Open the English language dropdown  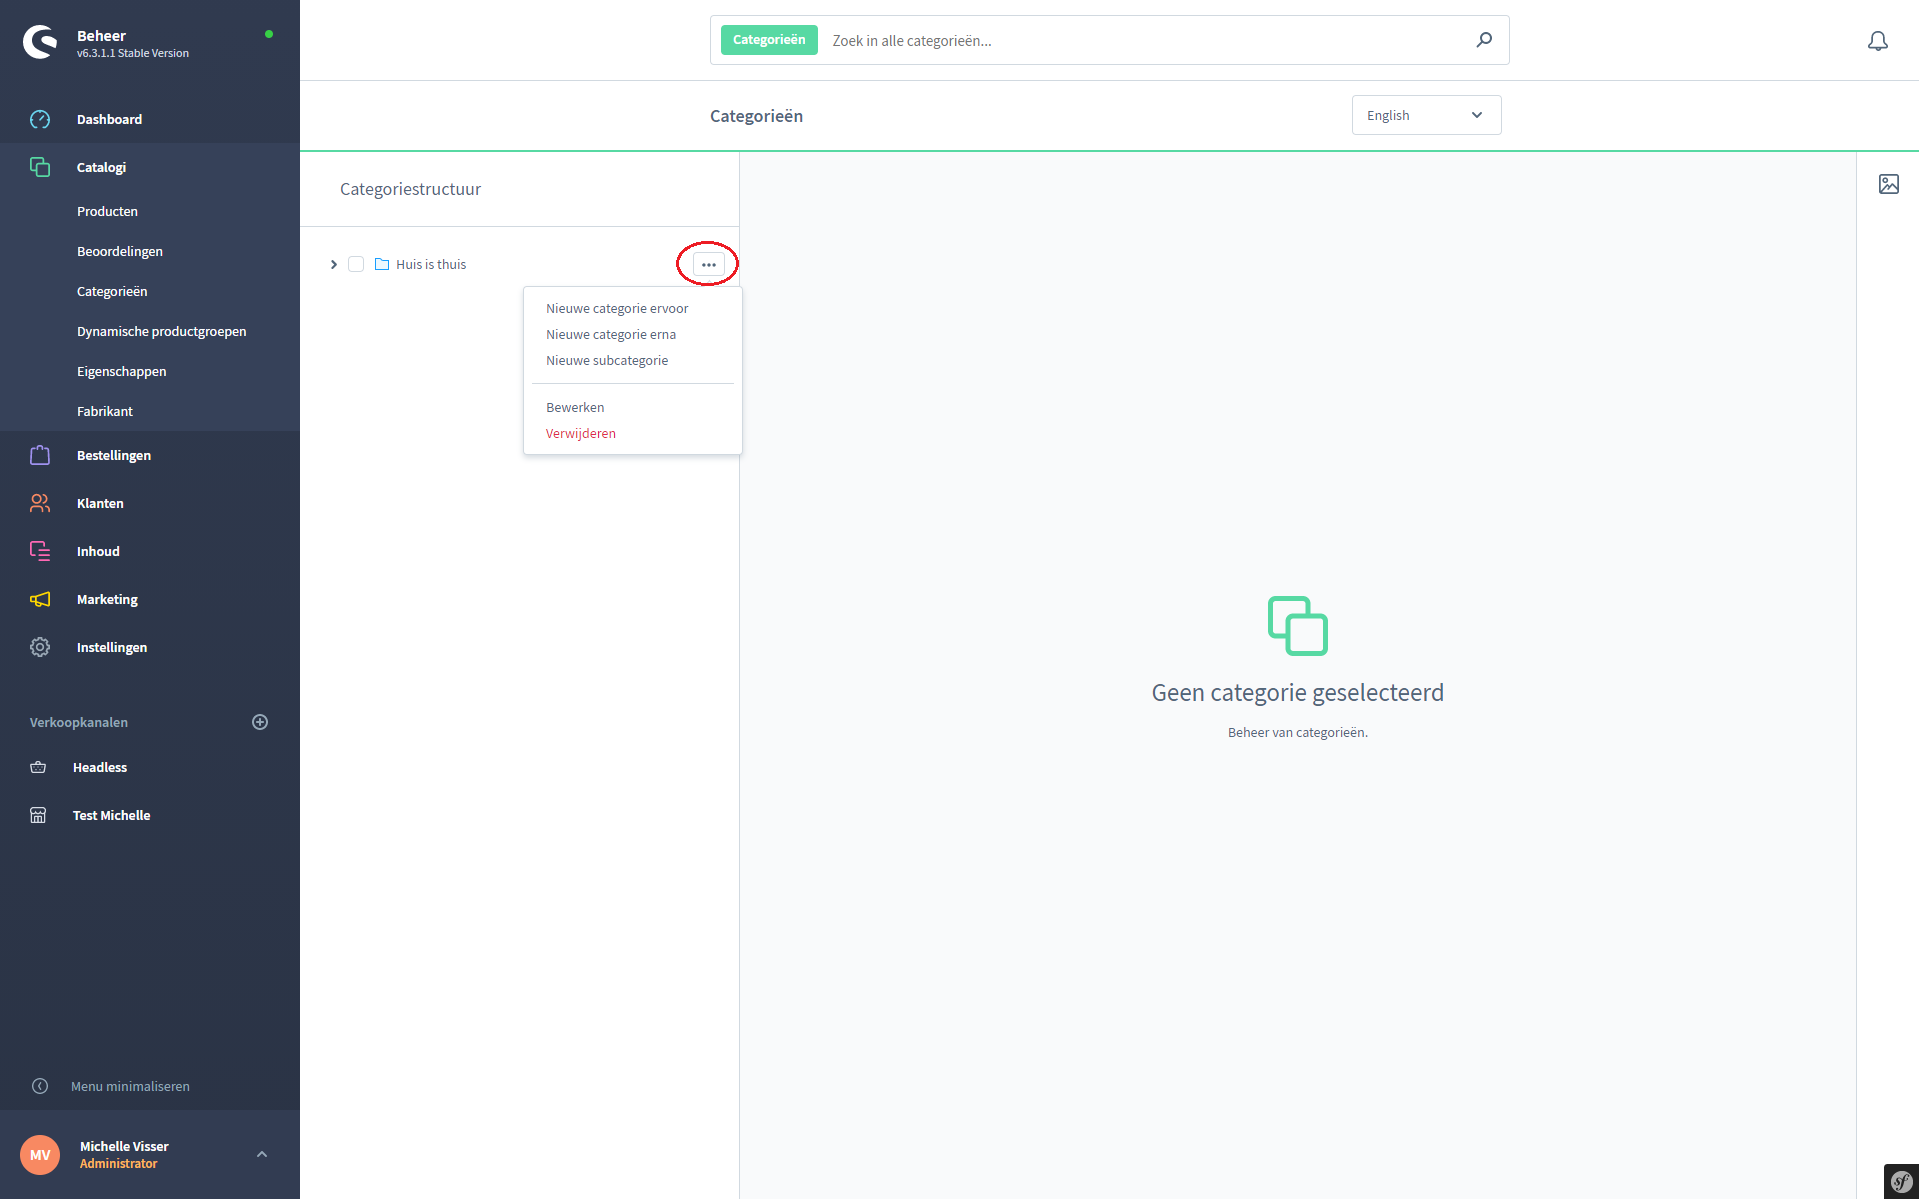point(1425,115)
